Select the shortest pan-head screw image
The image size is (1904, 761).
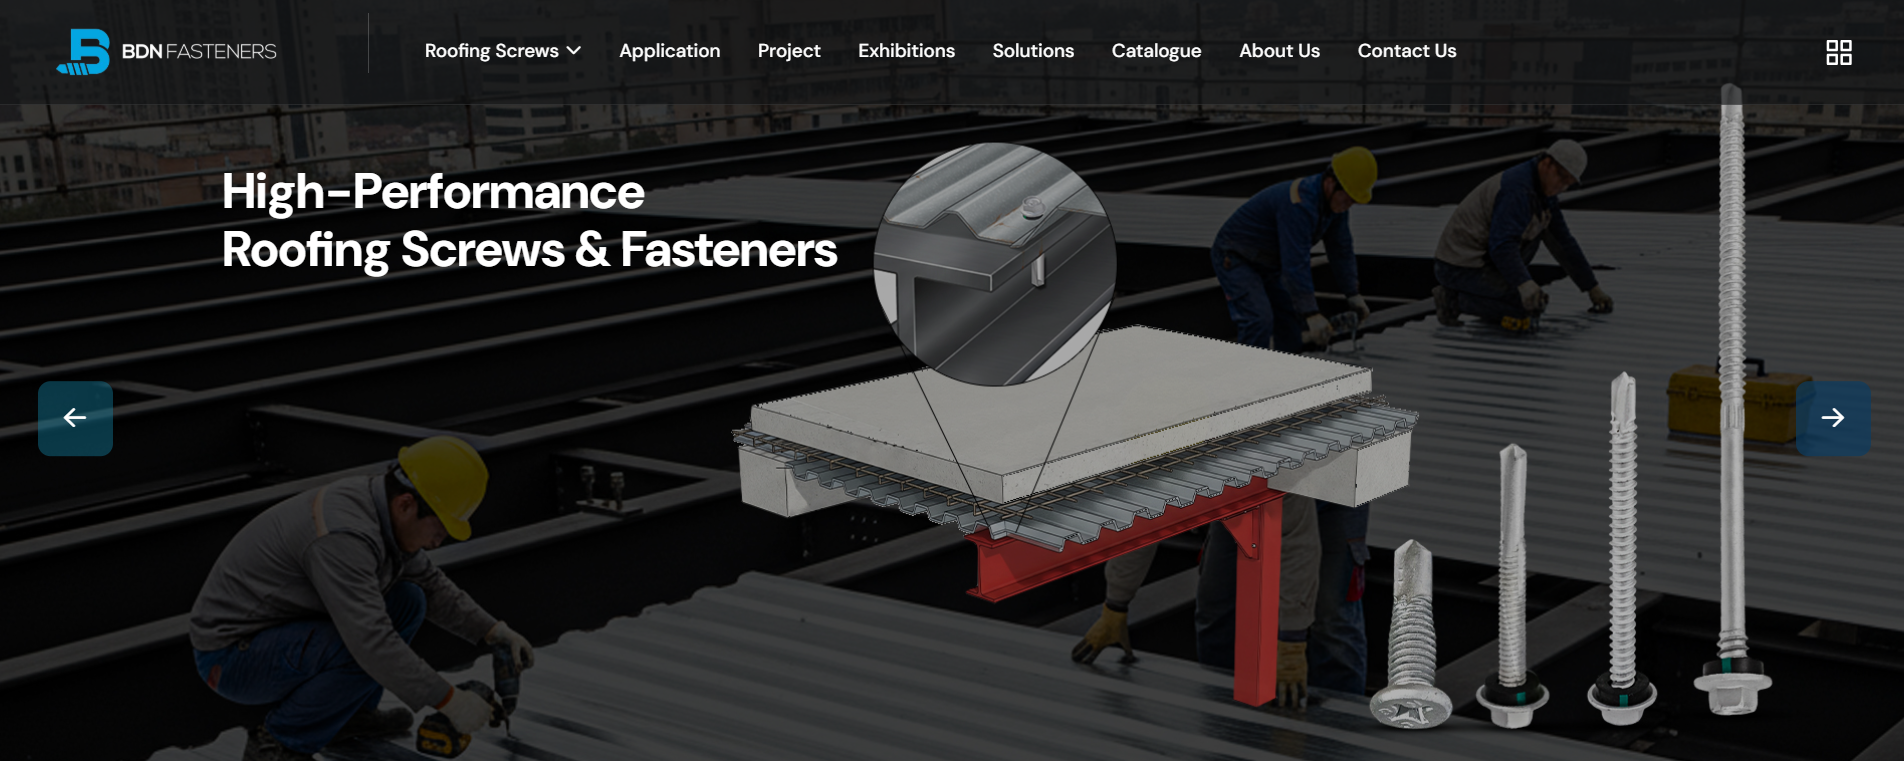click(x=1411, y=640)
